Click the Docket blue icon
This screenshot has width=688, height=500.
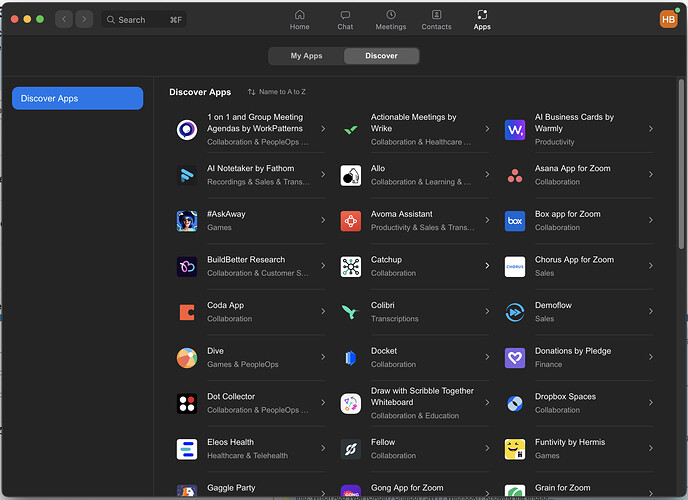[351, 357]
